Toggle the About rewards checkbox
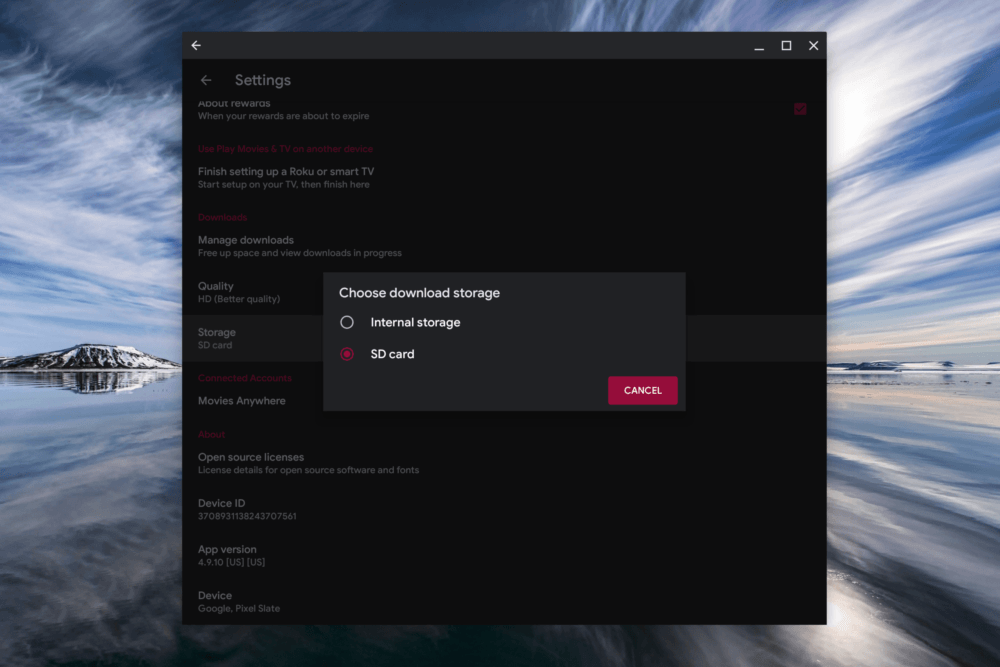The width and height of the screenshot is (1000, 667). pyautogui.click(x=800, y=109)
